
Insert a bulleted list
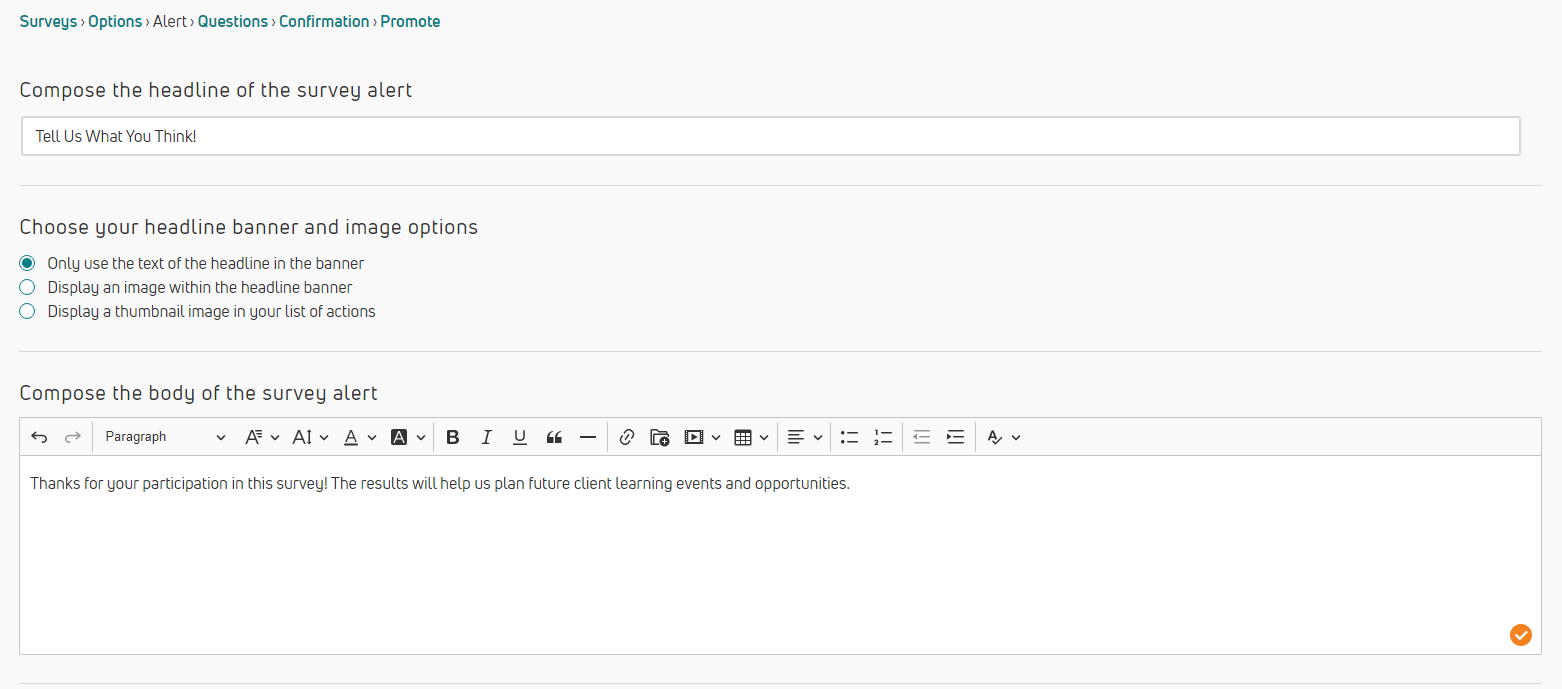[850, 437]
